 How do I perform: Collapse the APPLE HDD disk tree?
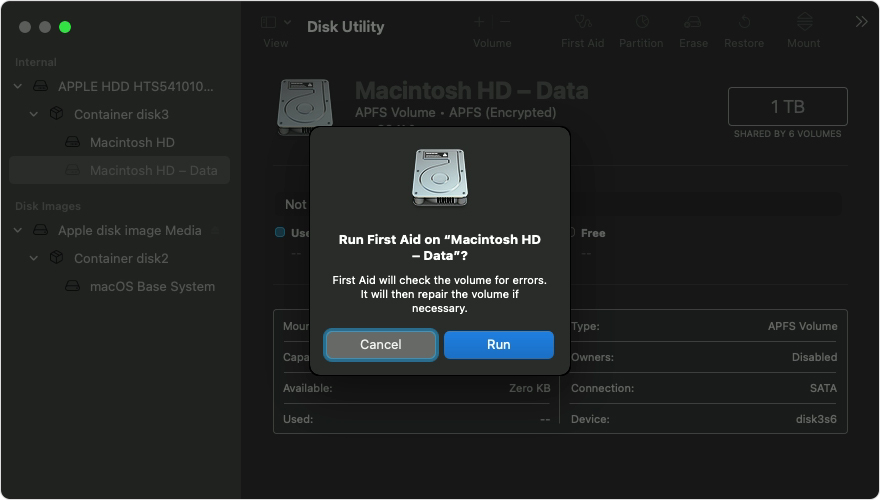point(18,87)
